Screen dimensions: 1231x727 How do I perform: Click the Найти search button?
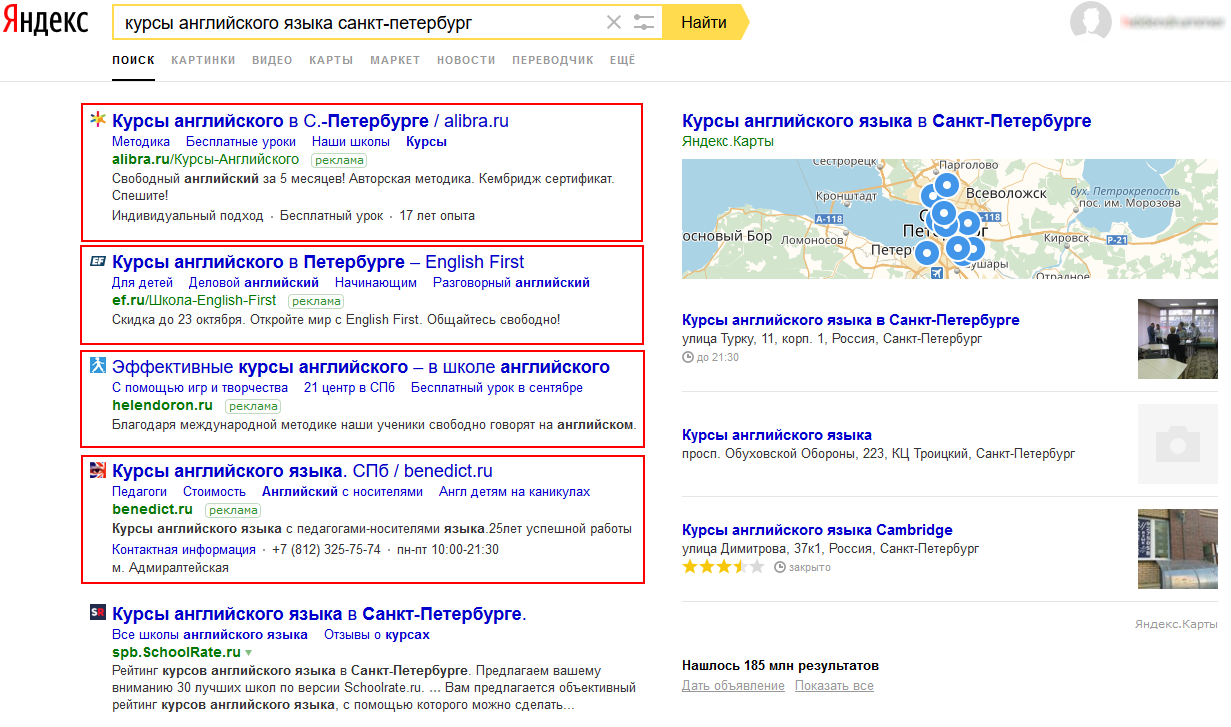(704, 22)
